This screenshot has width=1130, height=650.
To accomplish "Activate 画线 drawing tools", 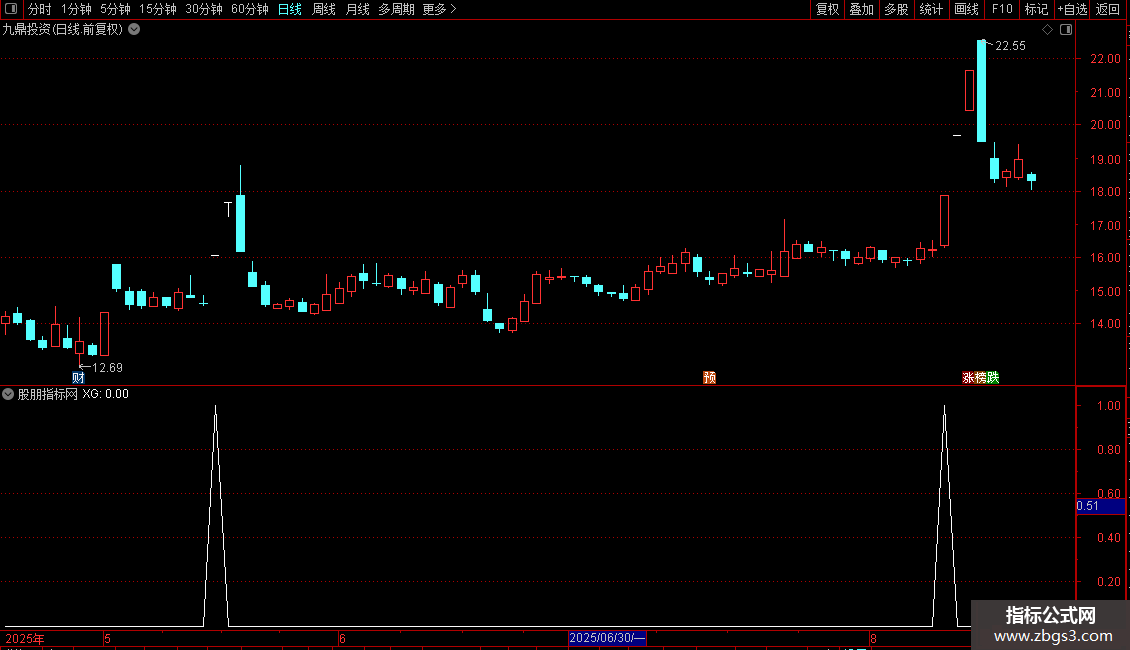I will pyautogui.click(x=966, y=9).
